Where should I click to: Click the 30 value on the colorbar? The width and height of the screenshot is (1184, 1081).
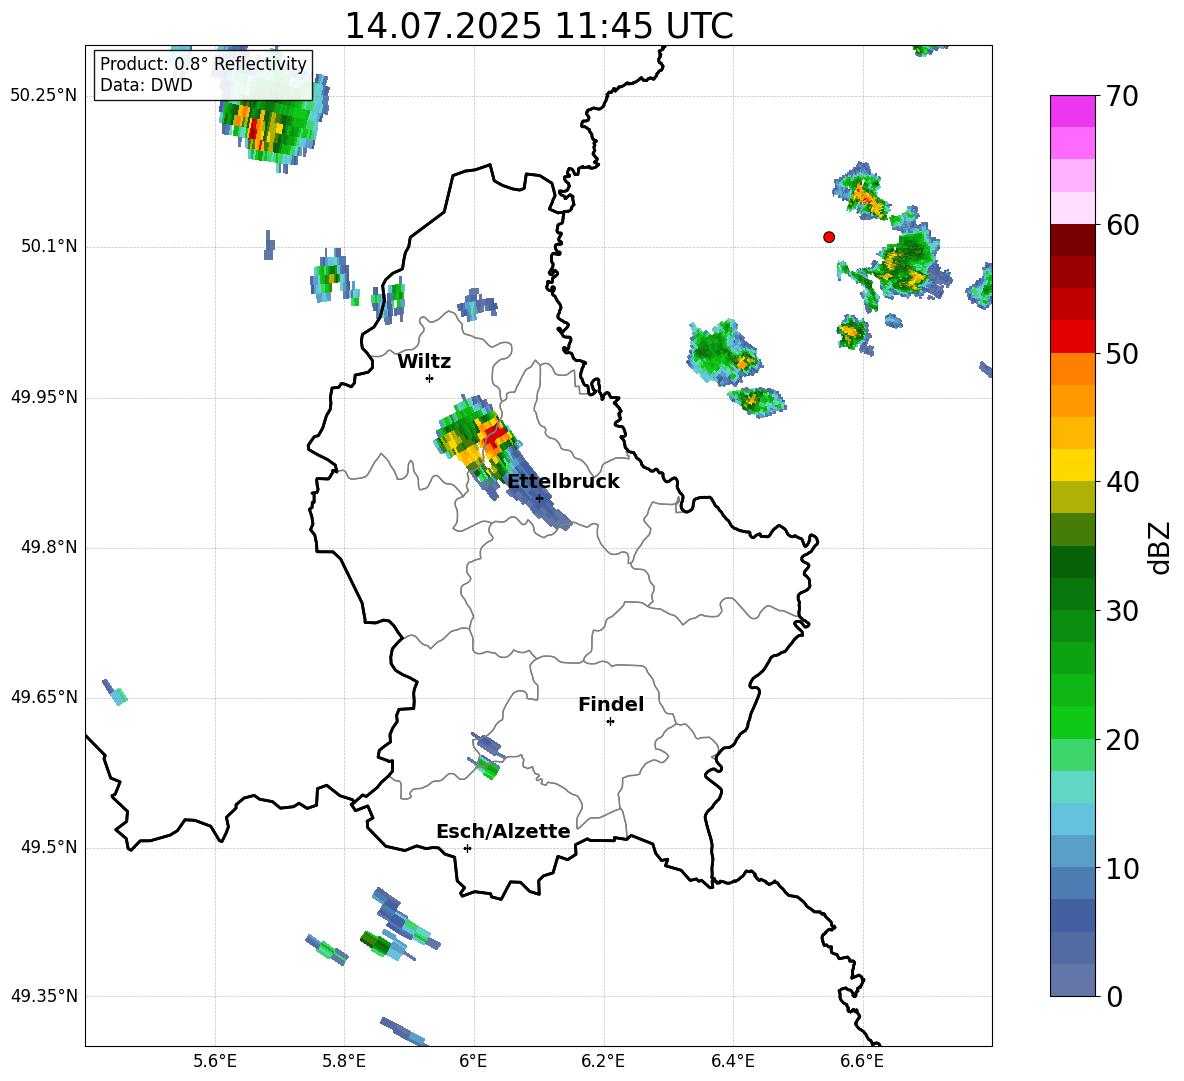(x=1122, y=611)
